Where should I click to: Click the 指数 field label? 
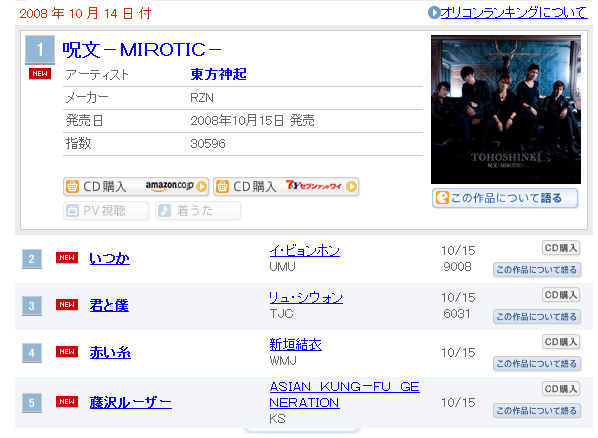coord(79,143)
